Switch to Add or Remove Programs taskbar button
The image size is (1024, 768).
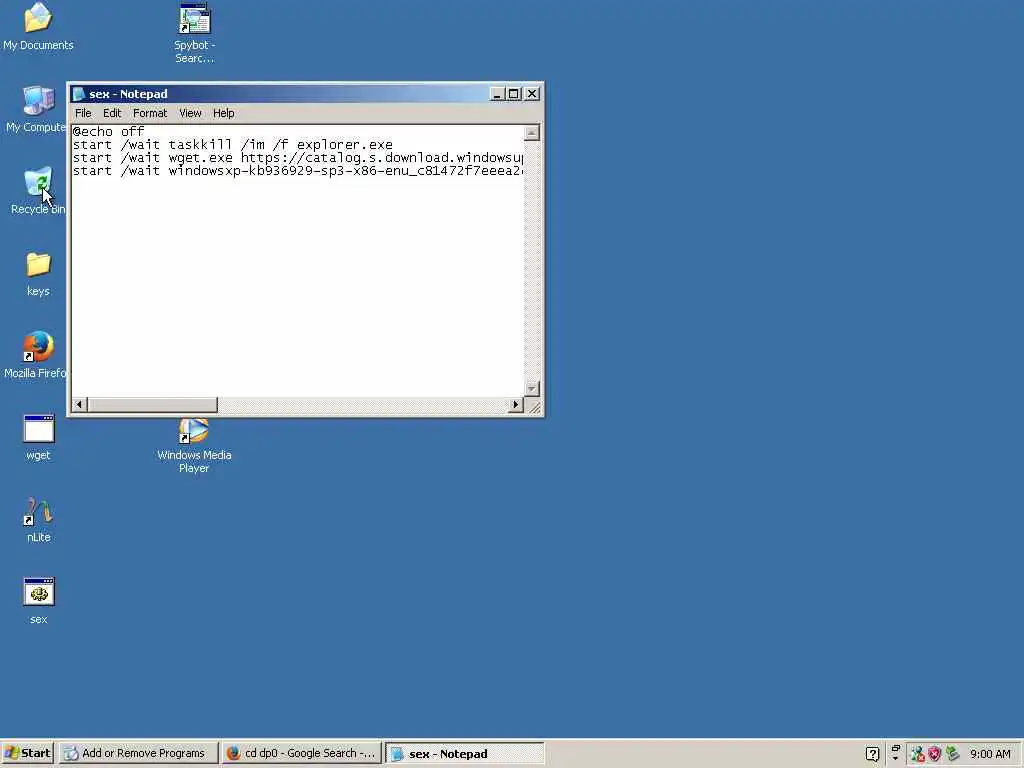click(137, 753)
